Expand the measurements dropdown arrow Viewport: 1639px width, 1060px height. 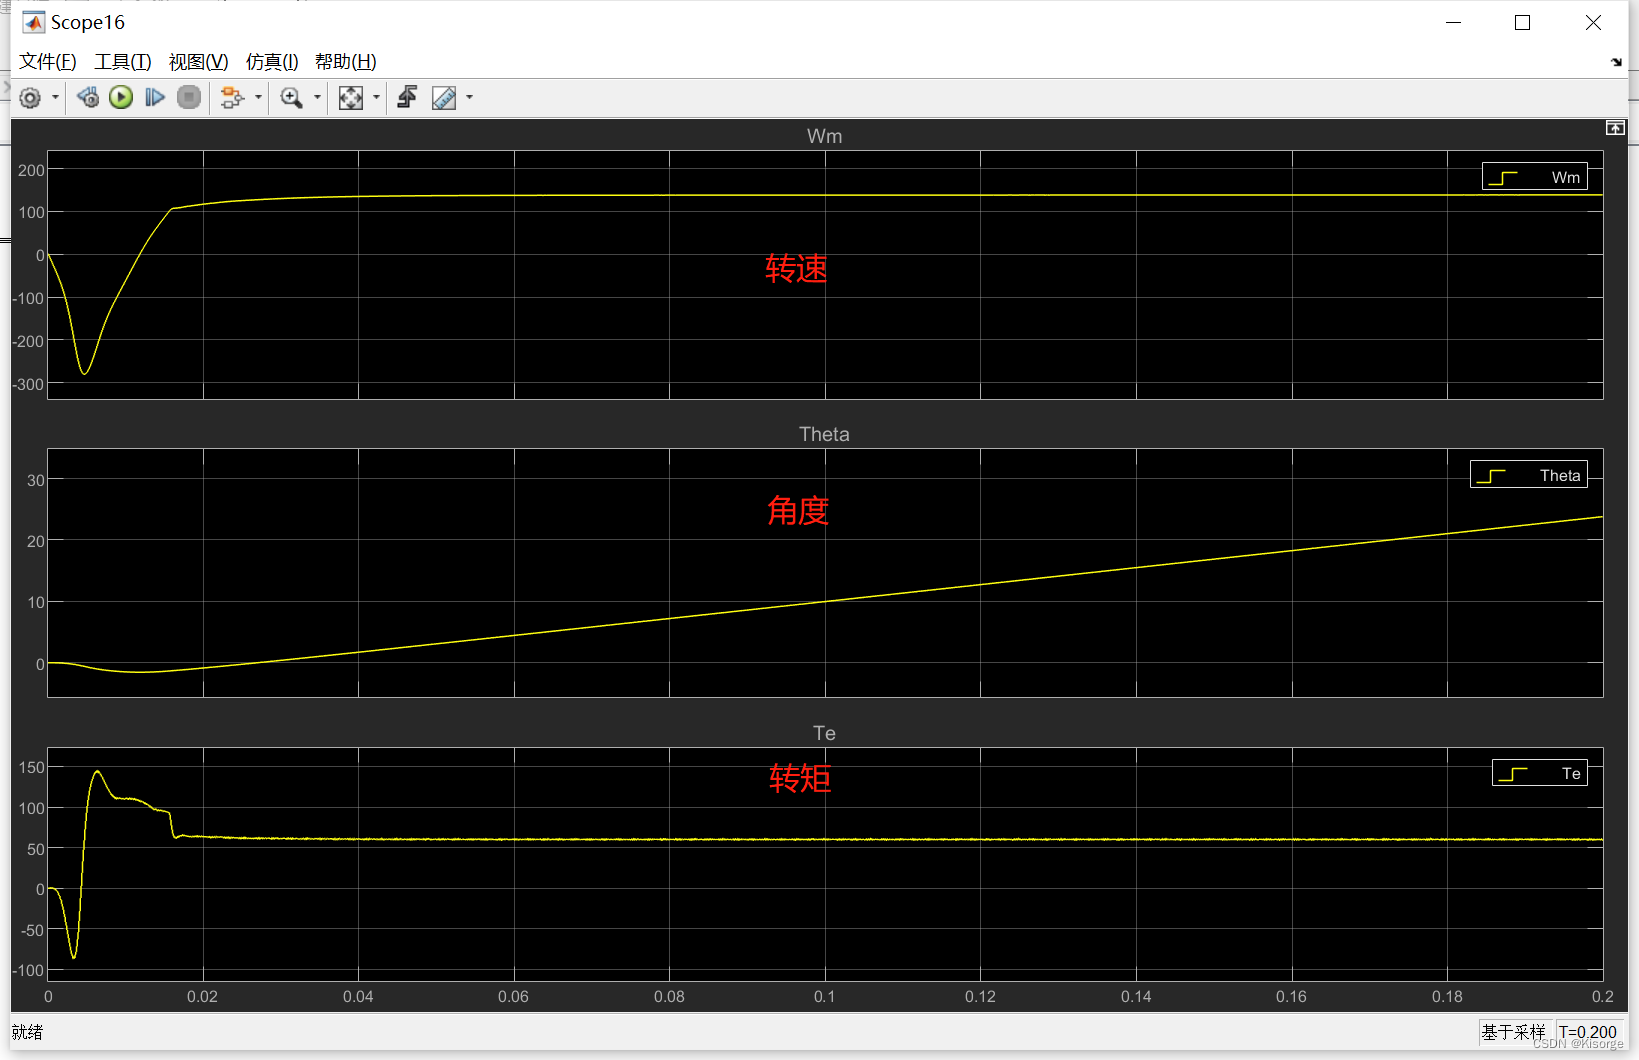coord(469,98)
